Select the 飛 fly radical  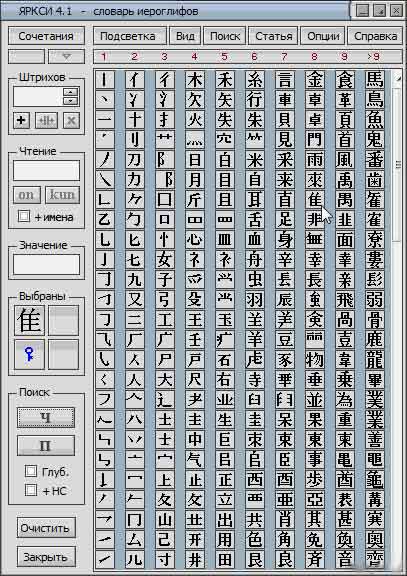point(345,300)
